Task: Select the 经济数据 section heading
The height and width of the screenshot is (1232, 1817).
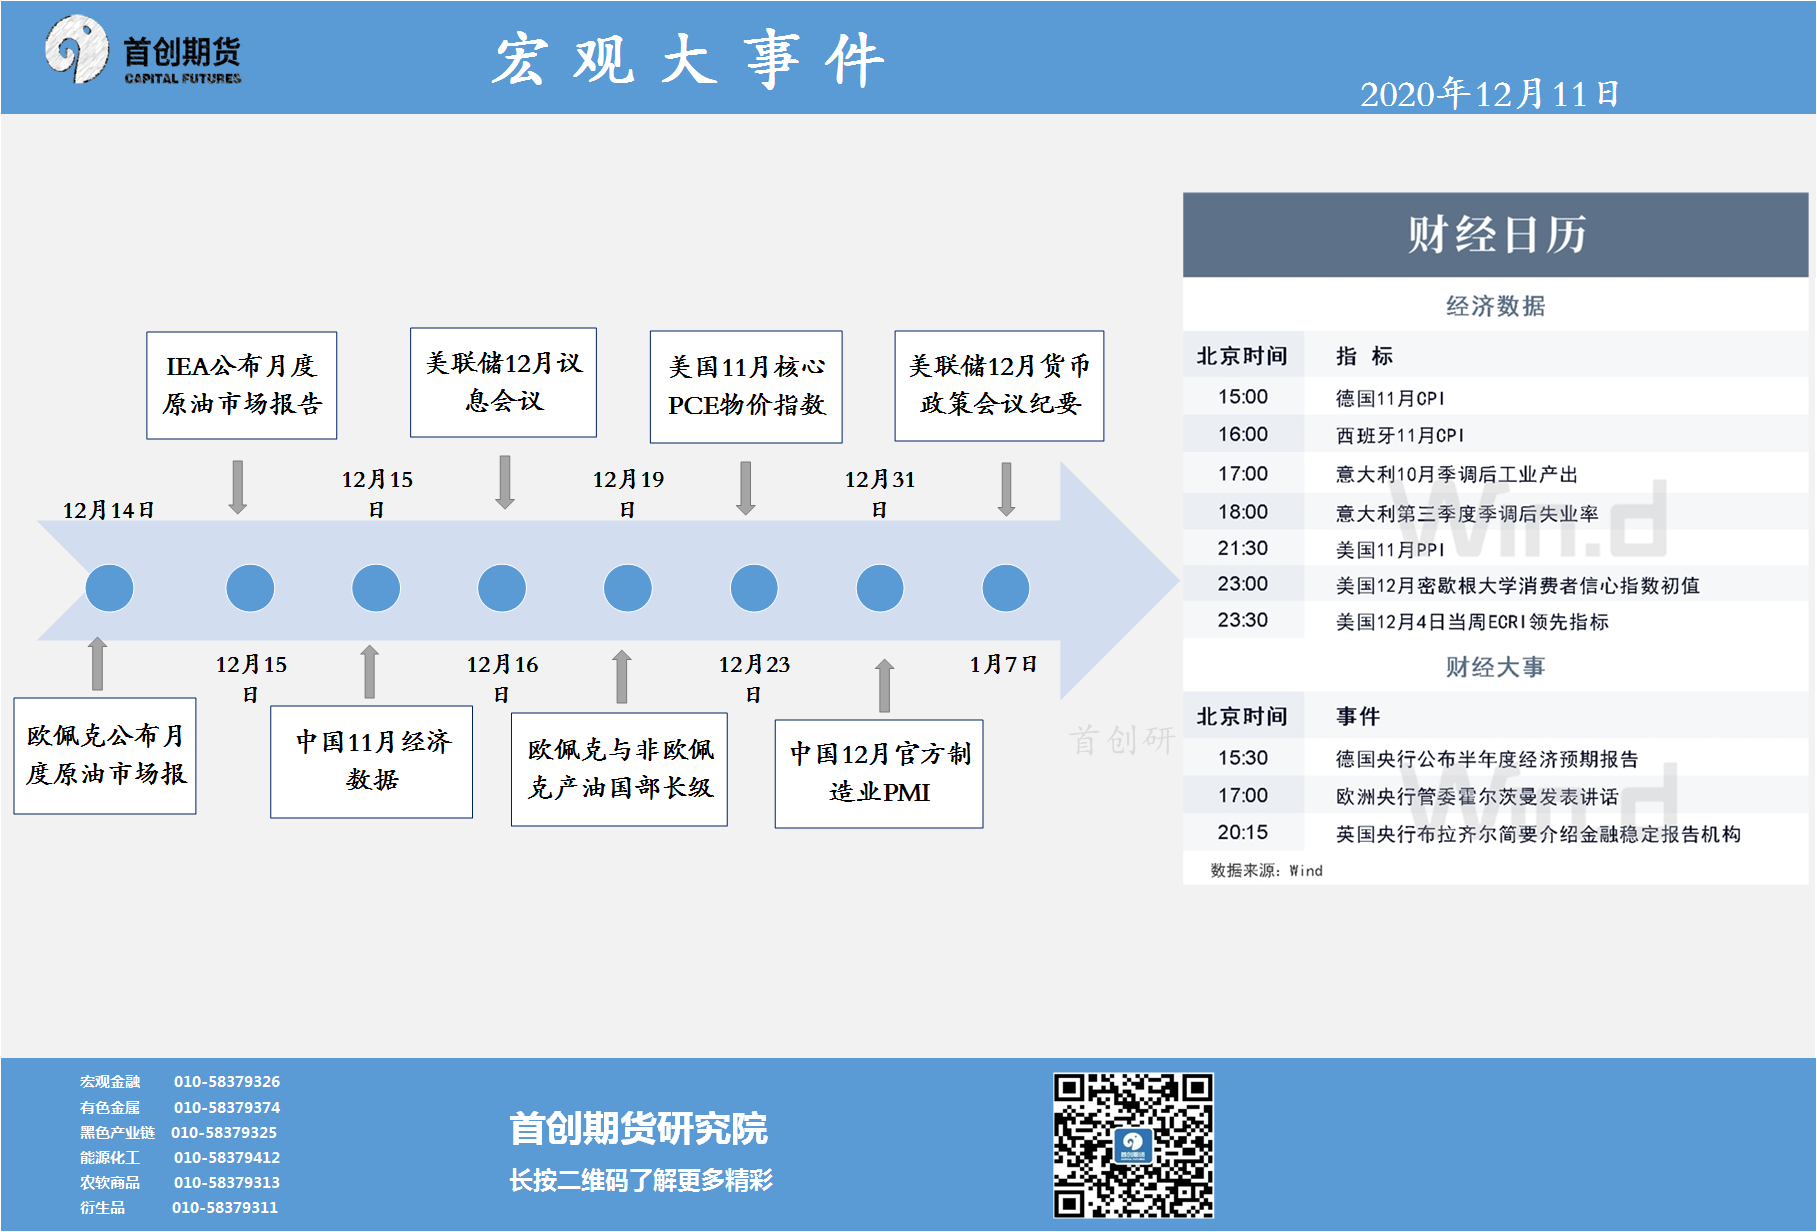Action: [1495, 306]
